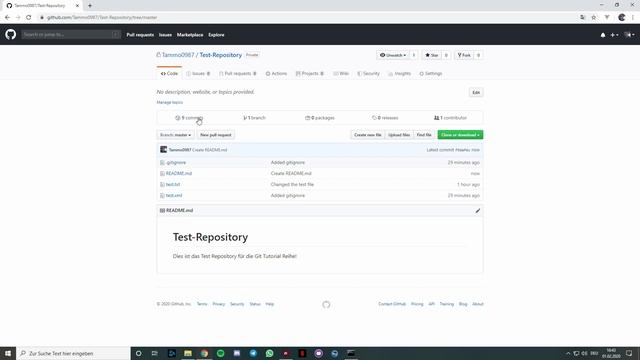
Task: View the 1 branch list
Action: point(254,118)
